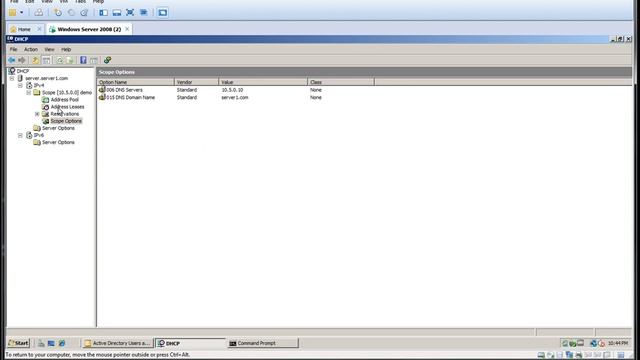This screenshot has width=640, height=360.
Task: Select the IPv4 tree item
Action: (x=39, y=86)
